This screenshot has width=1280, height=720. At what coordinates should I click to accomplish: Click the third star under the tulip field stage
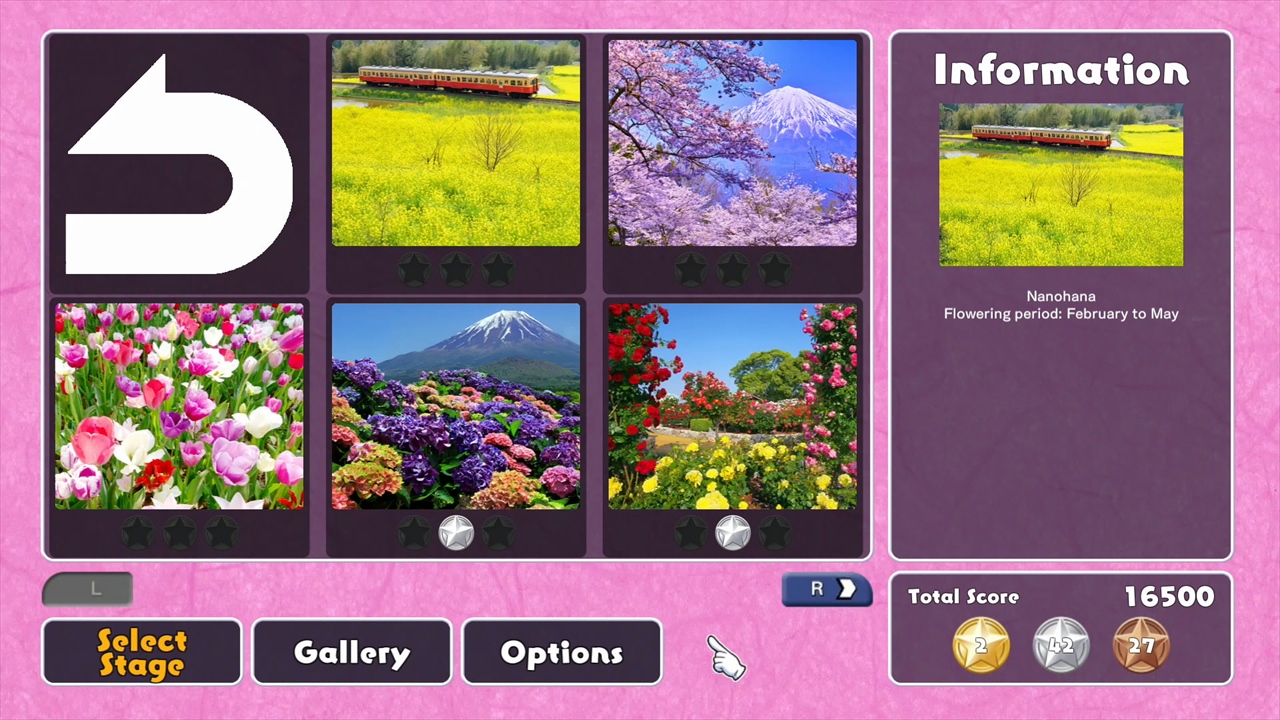point(221,533)
